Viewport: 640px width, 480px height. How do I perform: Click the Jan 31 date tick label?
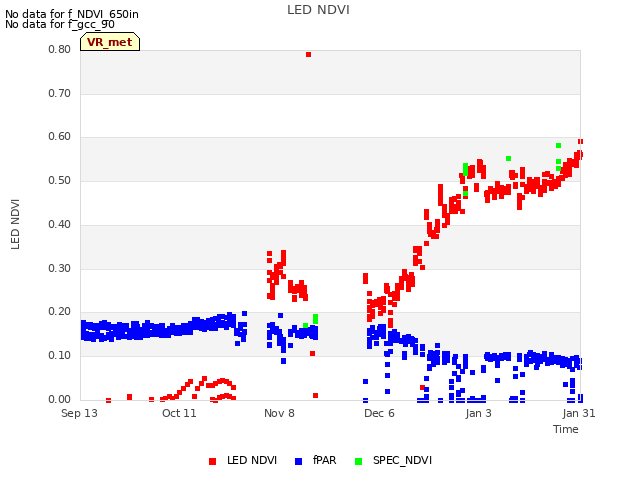click(579, 413)
